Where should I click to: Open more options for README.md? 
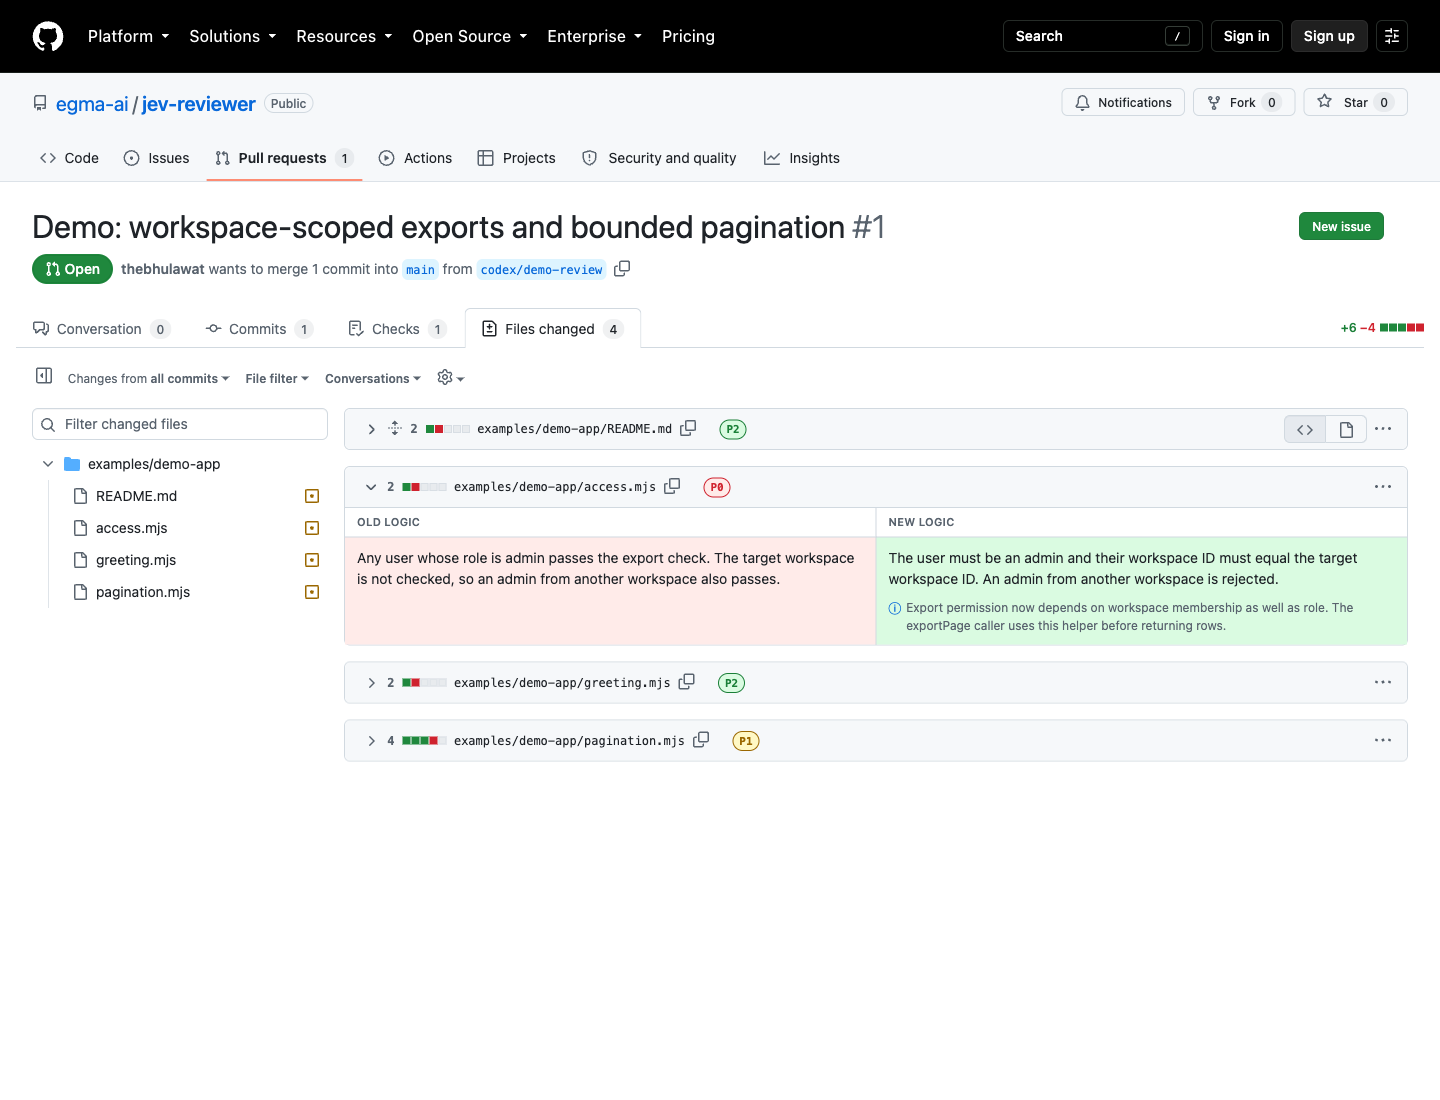click(1383, 429)
